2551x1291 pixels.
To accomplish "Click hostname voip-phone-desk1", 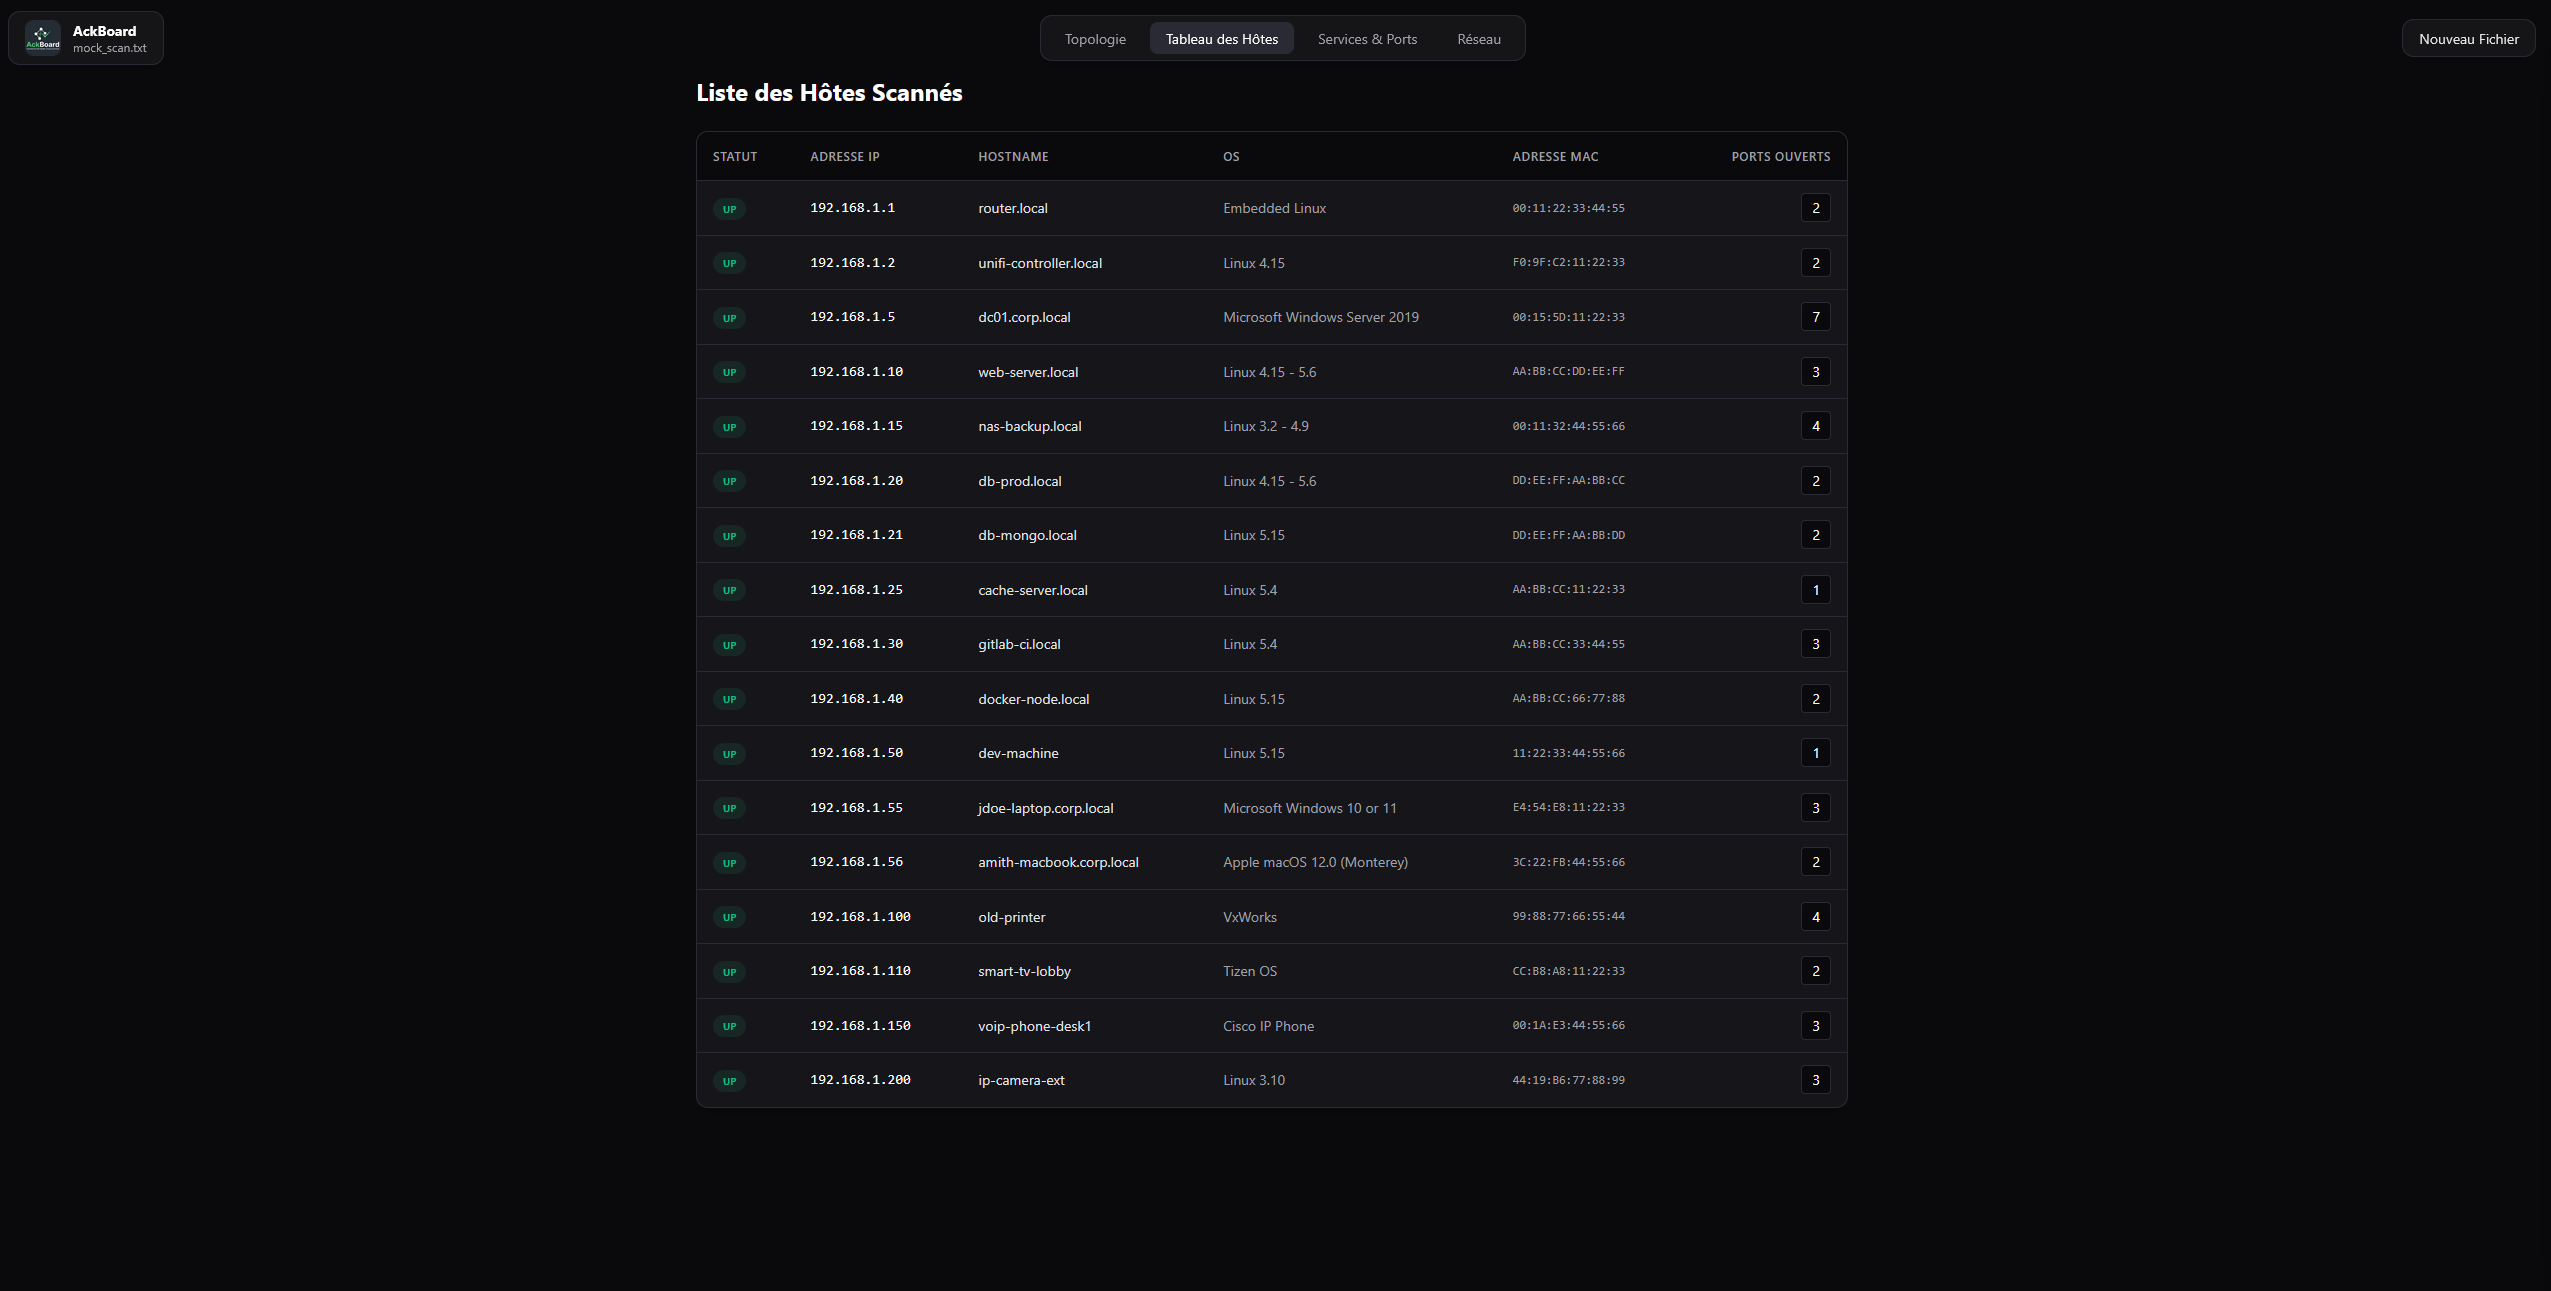I will coord(1035,1026).
